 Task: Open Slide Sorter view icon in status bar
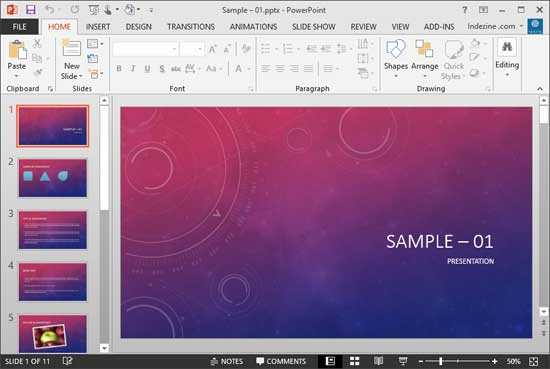[355, 361]
